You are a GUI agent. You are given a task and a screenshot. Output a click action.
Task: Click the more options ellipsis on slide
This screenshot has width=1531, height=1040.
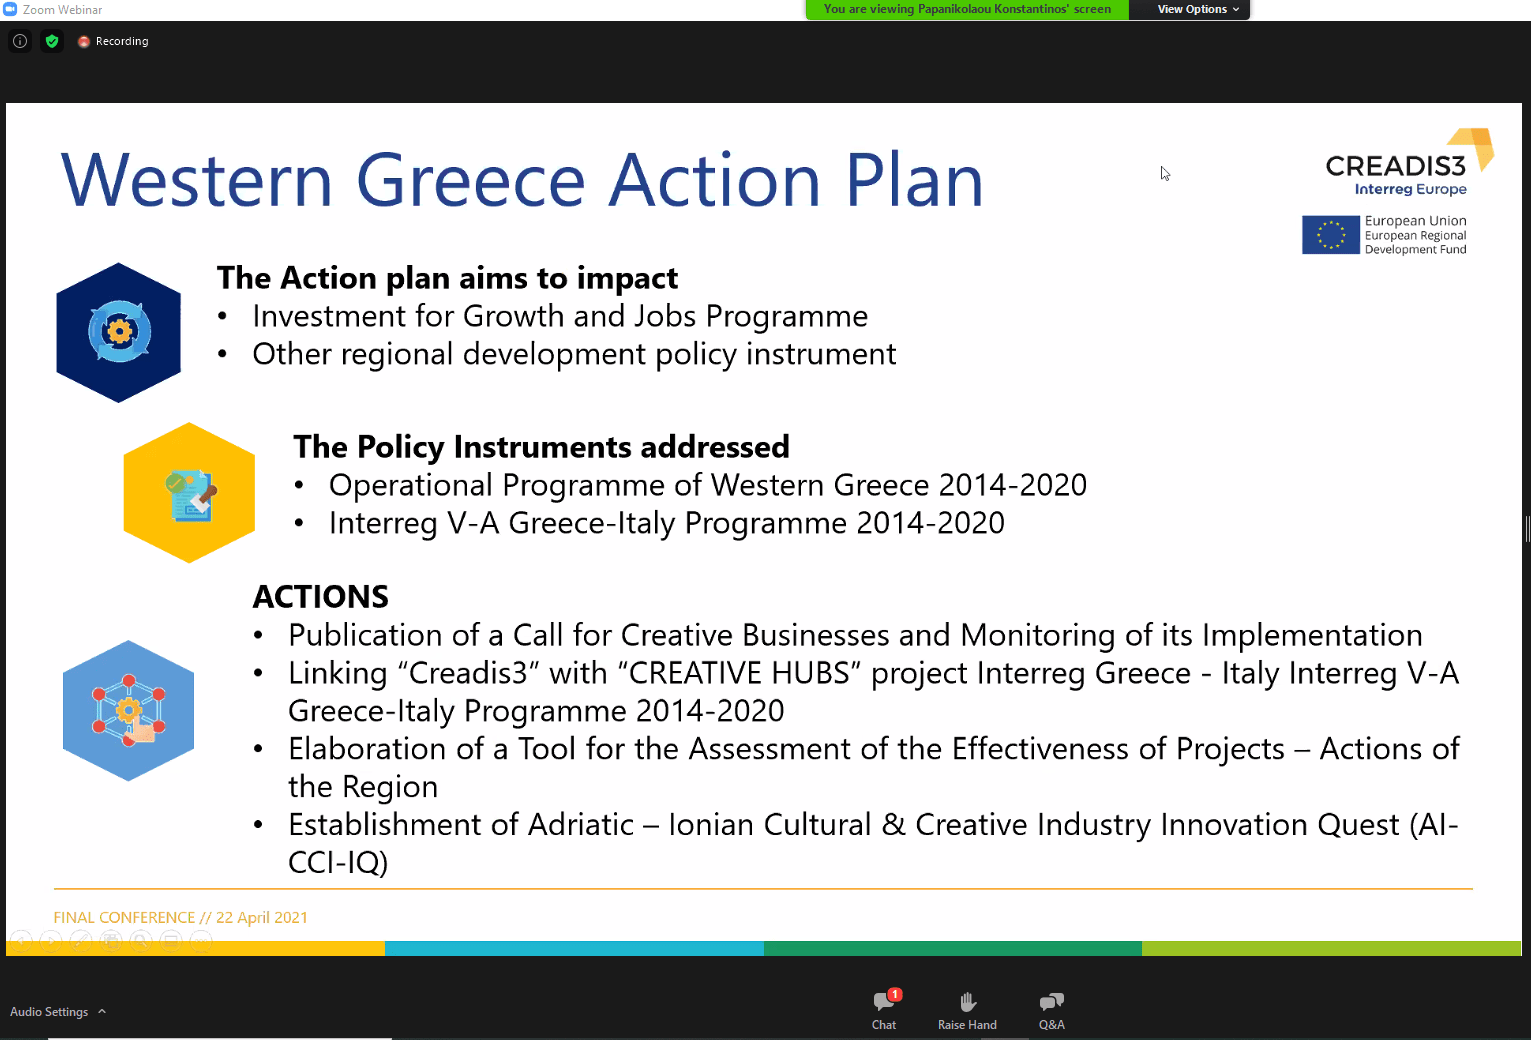click(x=202, y=940)
